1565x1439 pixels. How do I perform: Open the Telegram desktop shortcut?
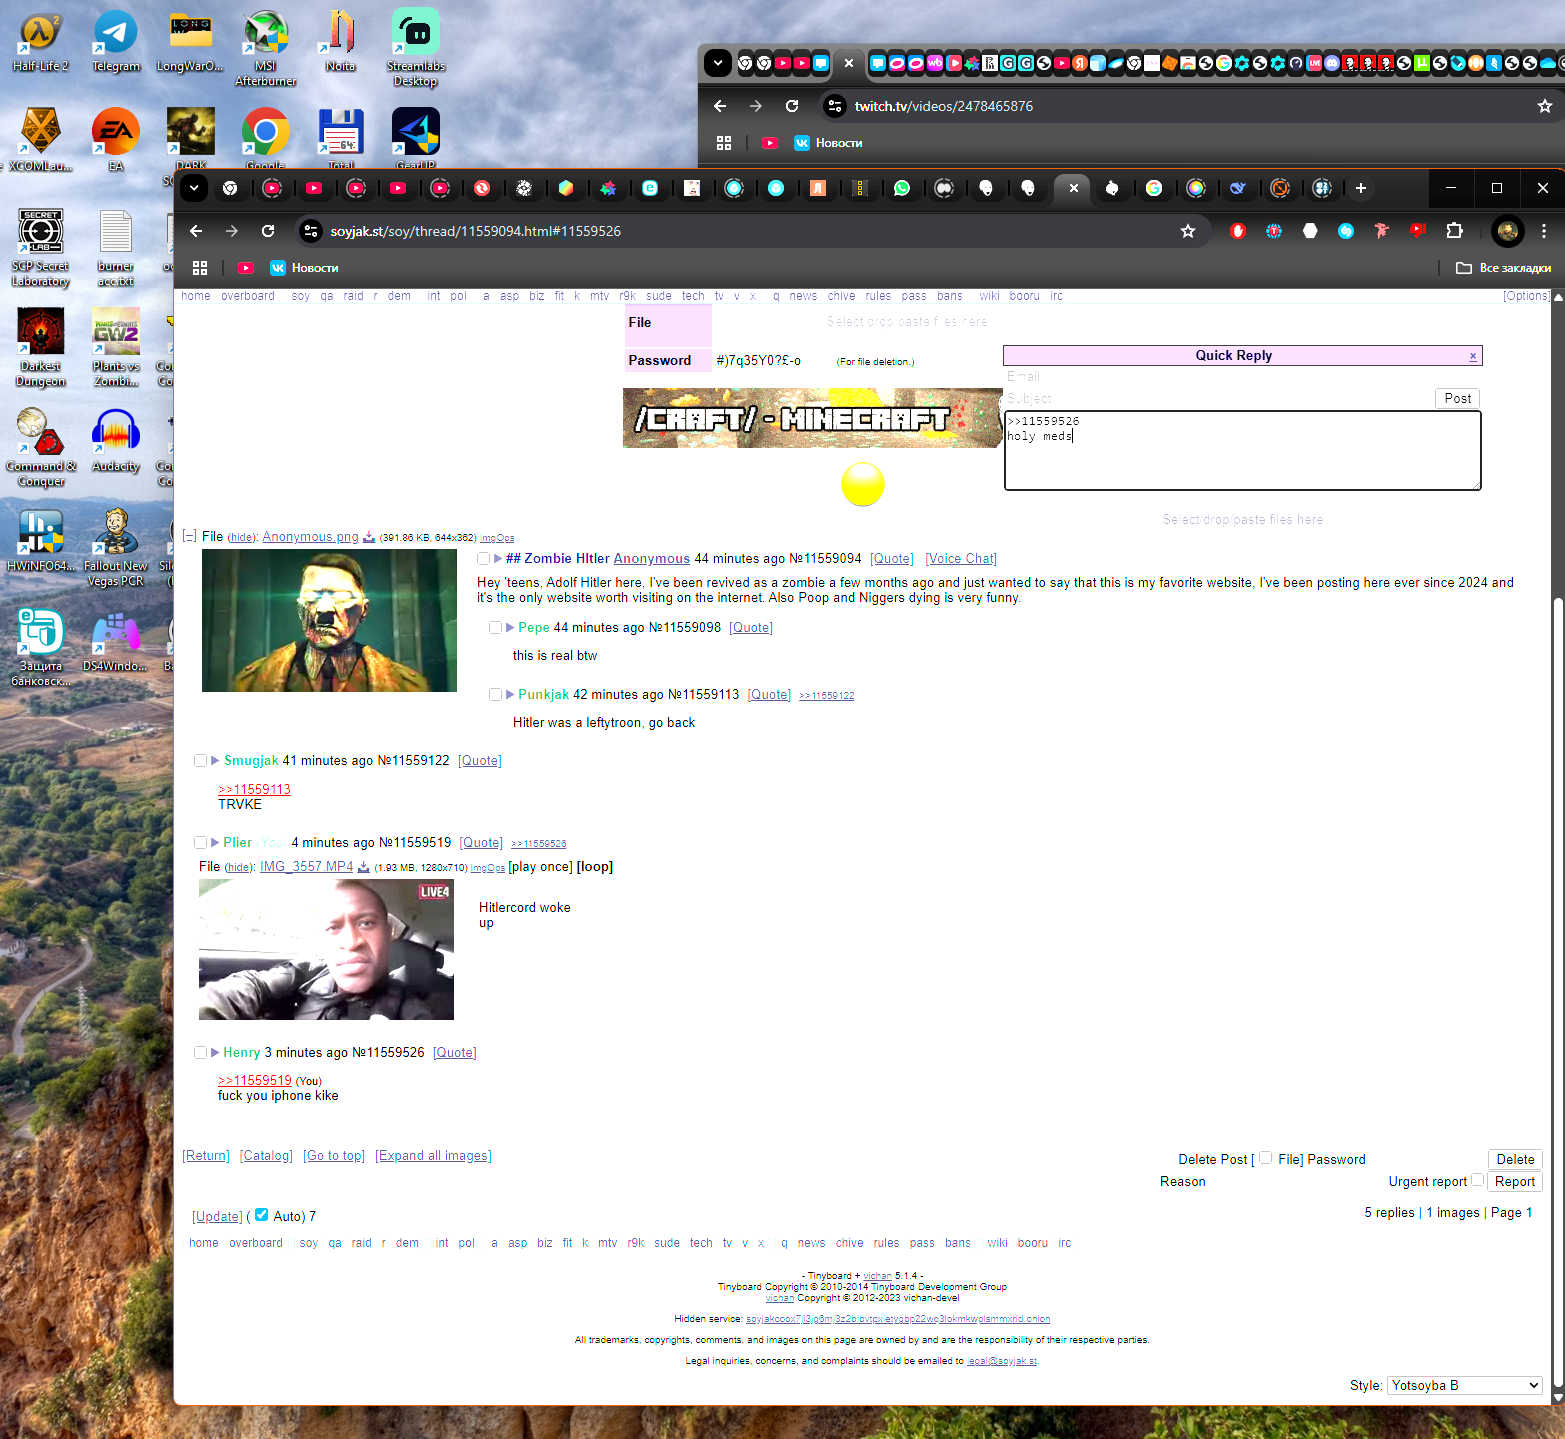(x=116, y=41)
